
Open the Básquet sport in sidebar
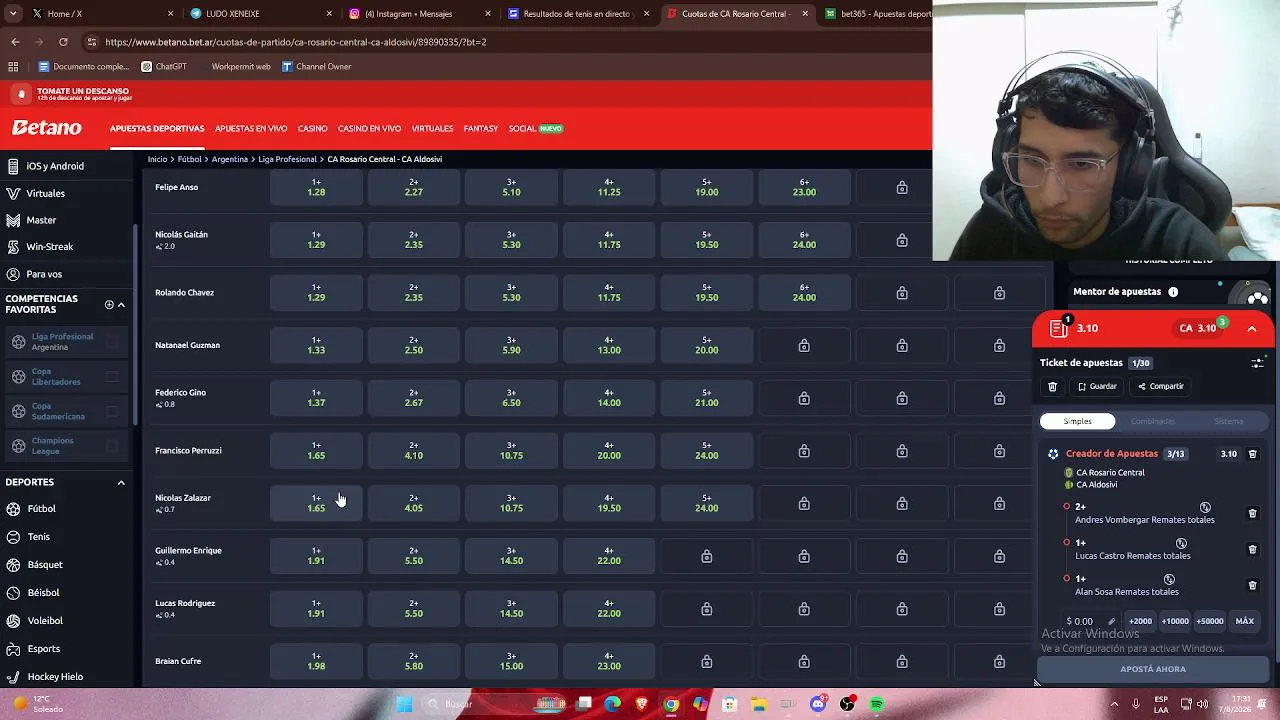pos(45,565)
